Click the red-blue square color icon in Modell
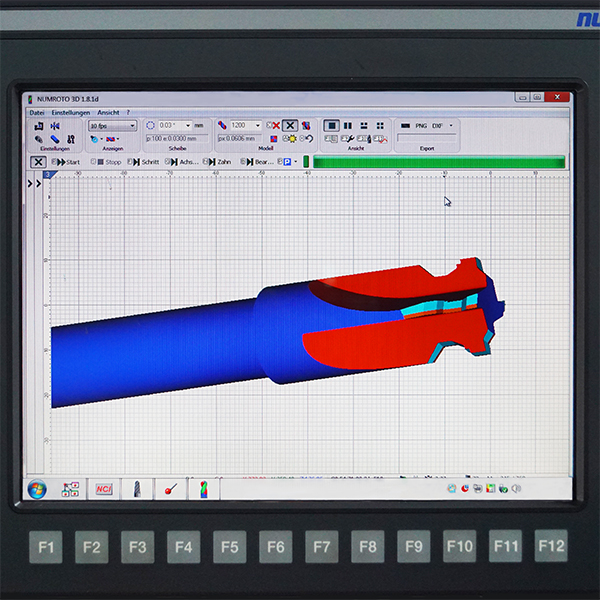The width and height of the screenshot is (600, 600). [x=274, y=139]
